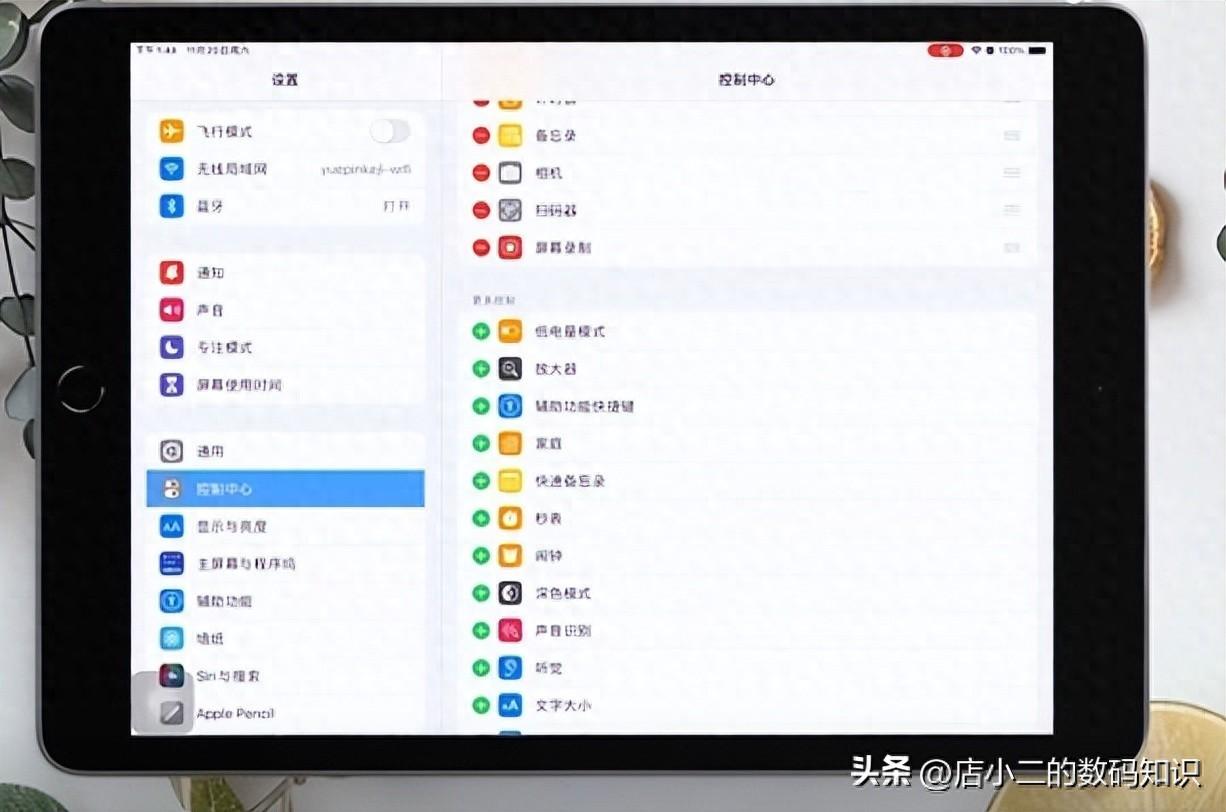The height and width of the screenshot is (812, 1226).
Task: Toggle Airplane Mode (飞行模式) switch
Action: click(x=389, y=131)
